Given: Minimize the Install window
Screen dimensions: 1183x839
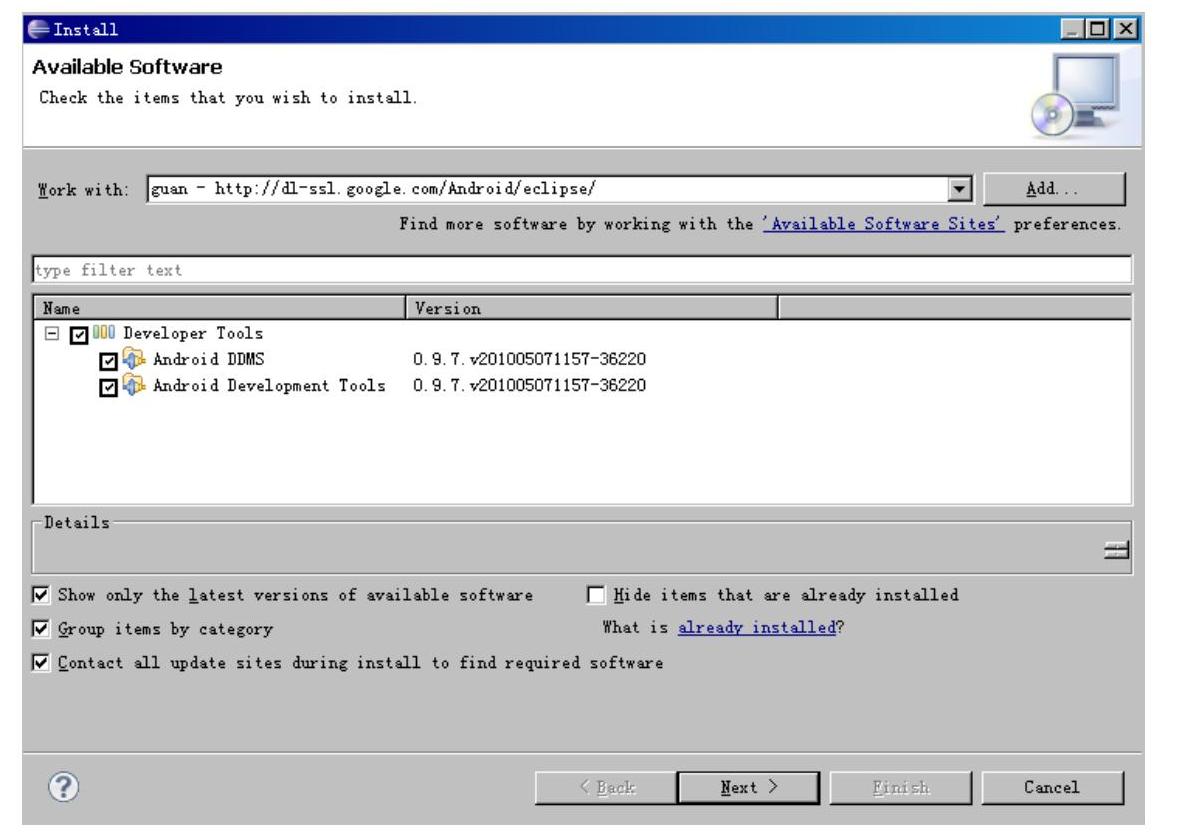Looking at the screenshot, I should [x=1073, y=29].
